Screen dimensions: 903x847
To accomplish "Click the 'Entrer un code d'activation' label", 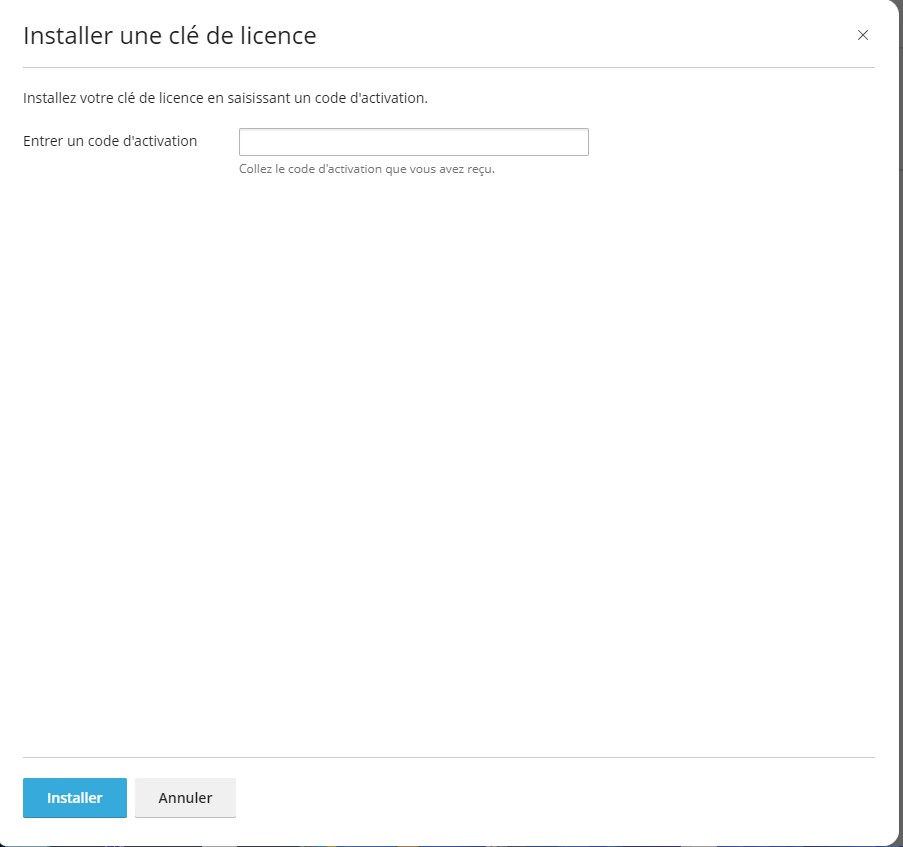I will click(110, 141).
